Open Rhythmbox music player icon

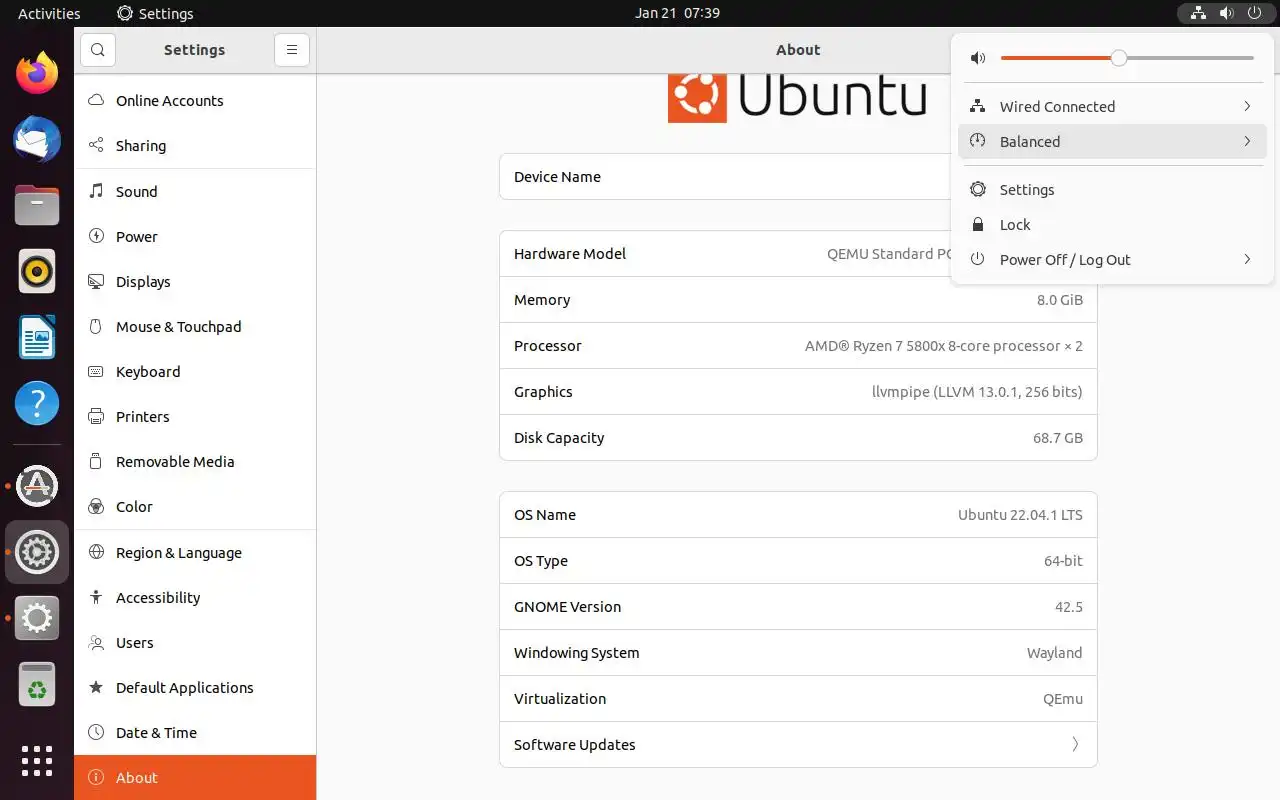(37, 271)
